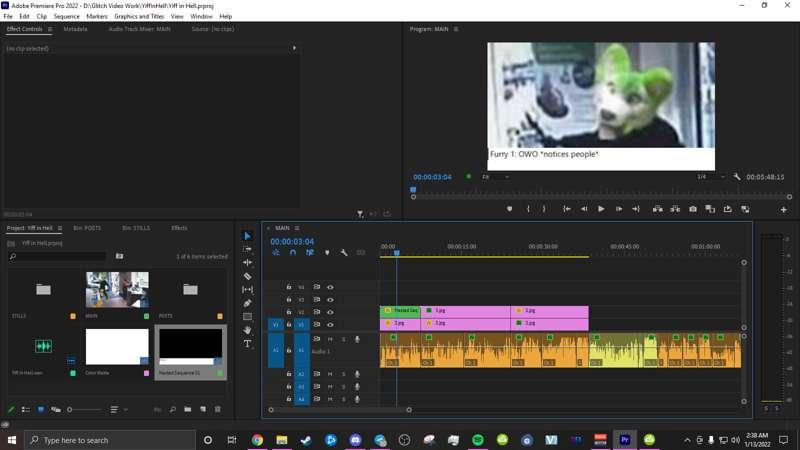Click Play in the Program monitor
Viewport: 800px width, 450px height.
[x=601, y=209]
